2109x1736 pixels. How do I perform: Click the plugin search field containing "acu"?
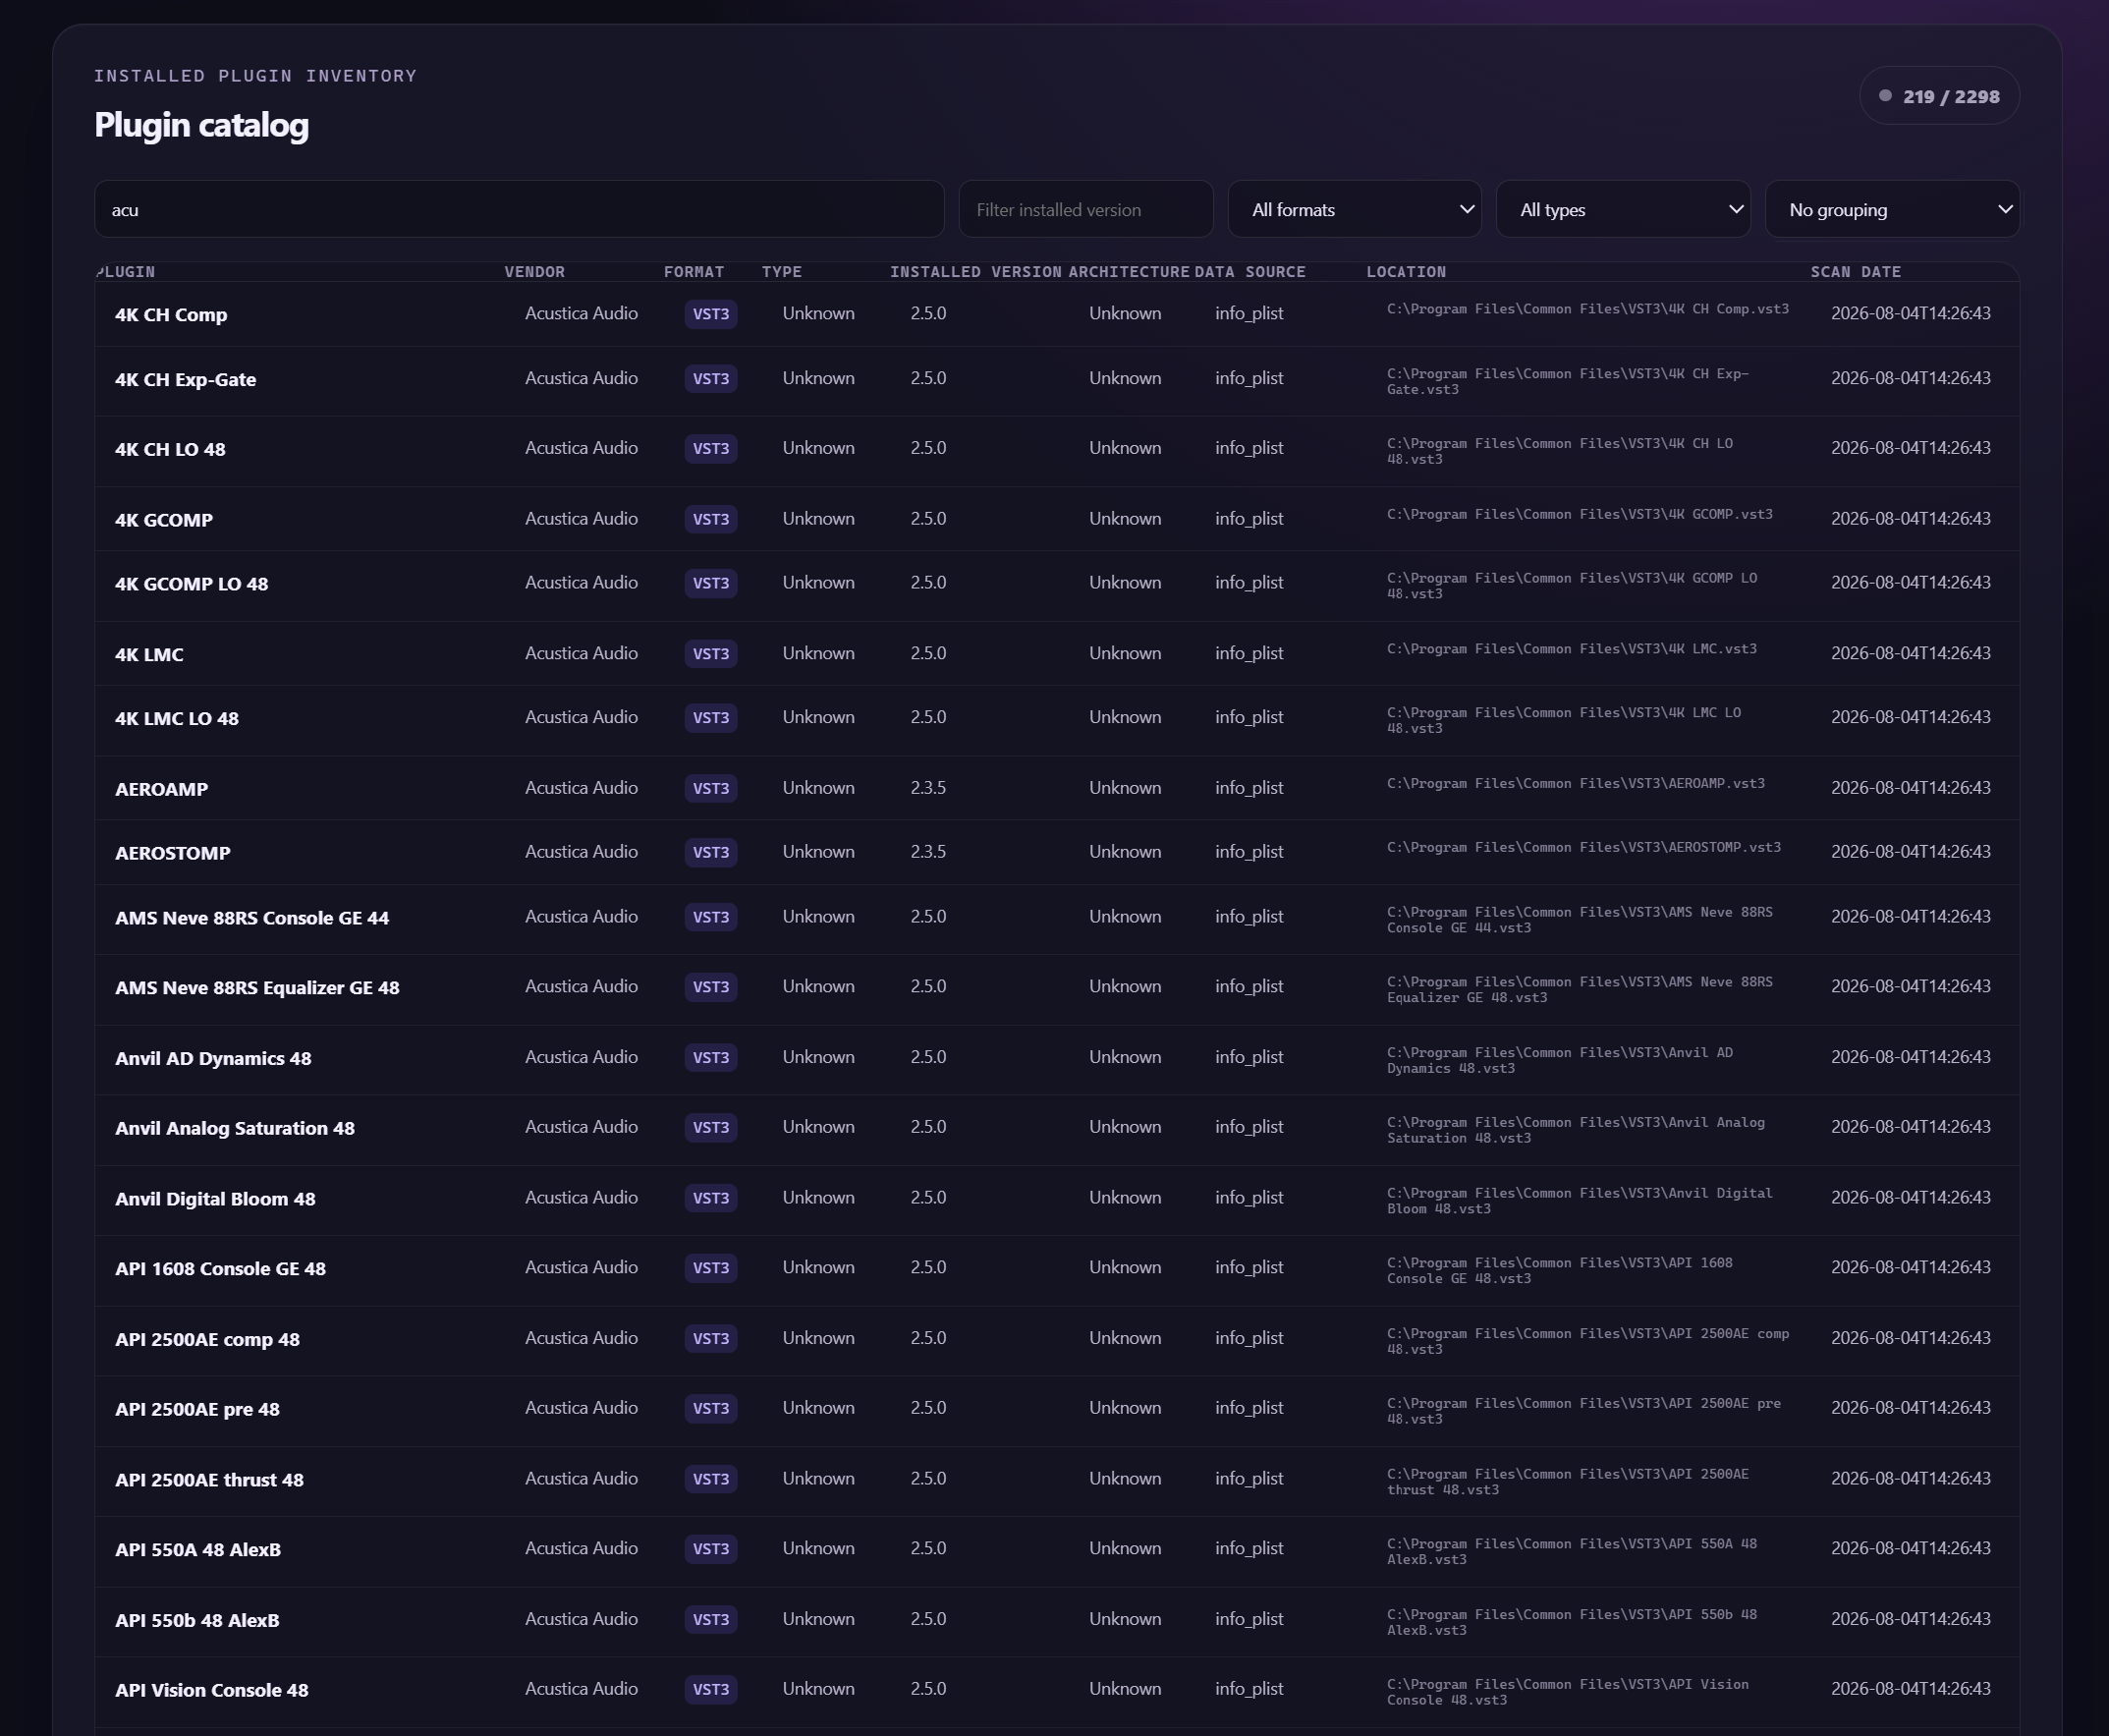pos(519,209)
